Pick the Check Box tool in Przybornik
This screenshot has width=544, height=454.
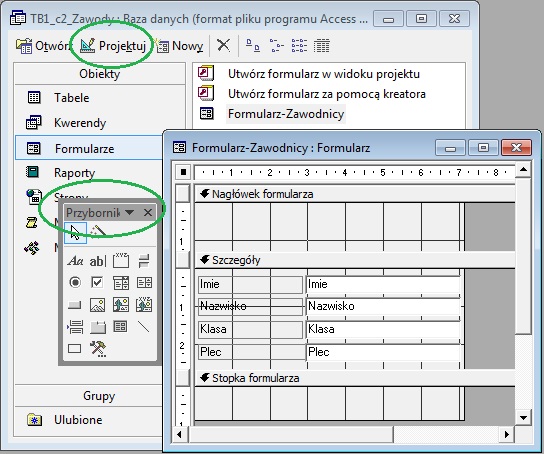97,282
